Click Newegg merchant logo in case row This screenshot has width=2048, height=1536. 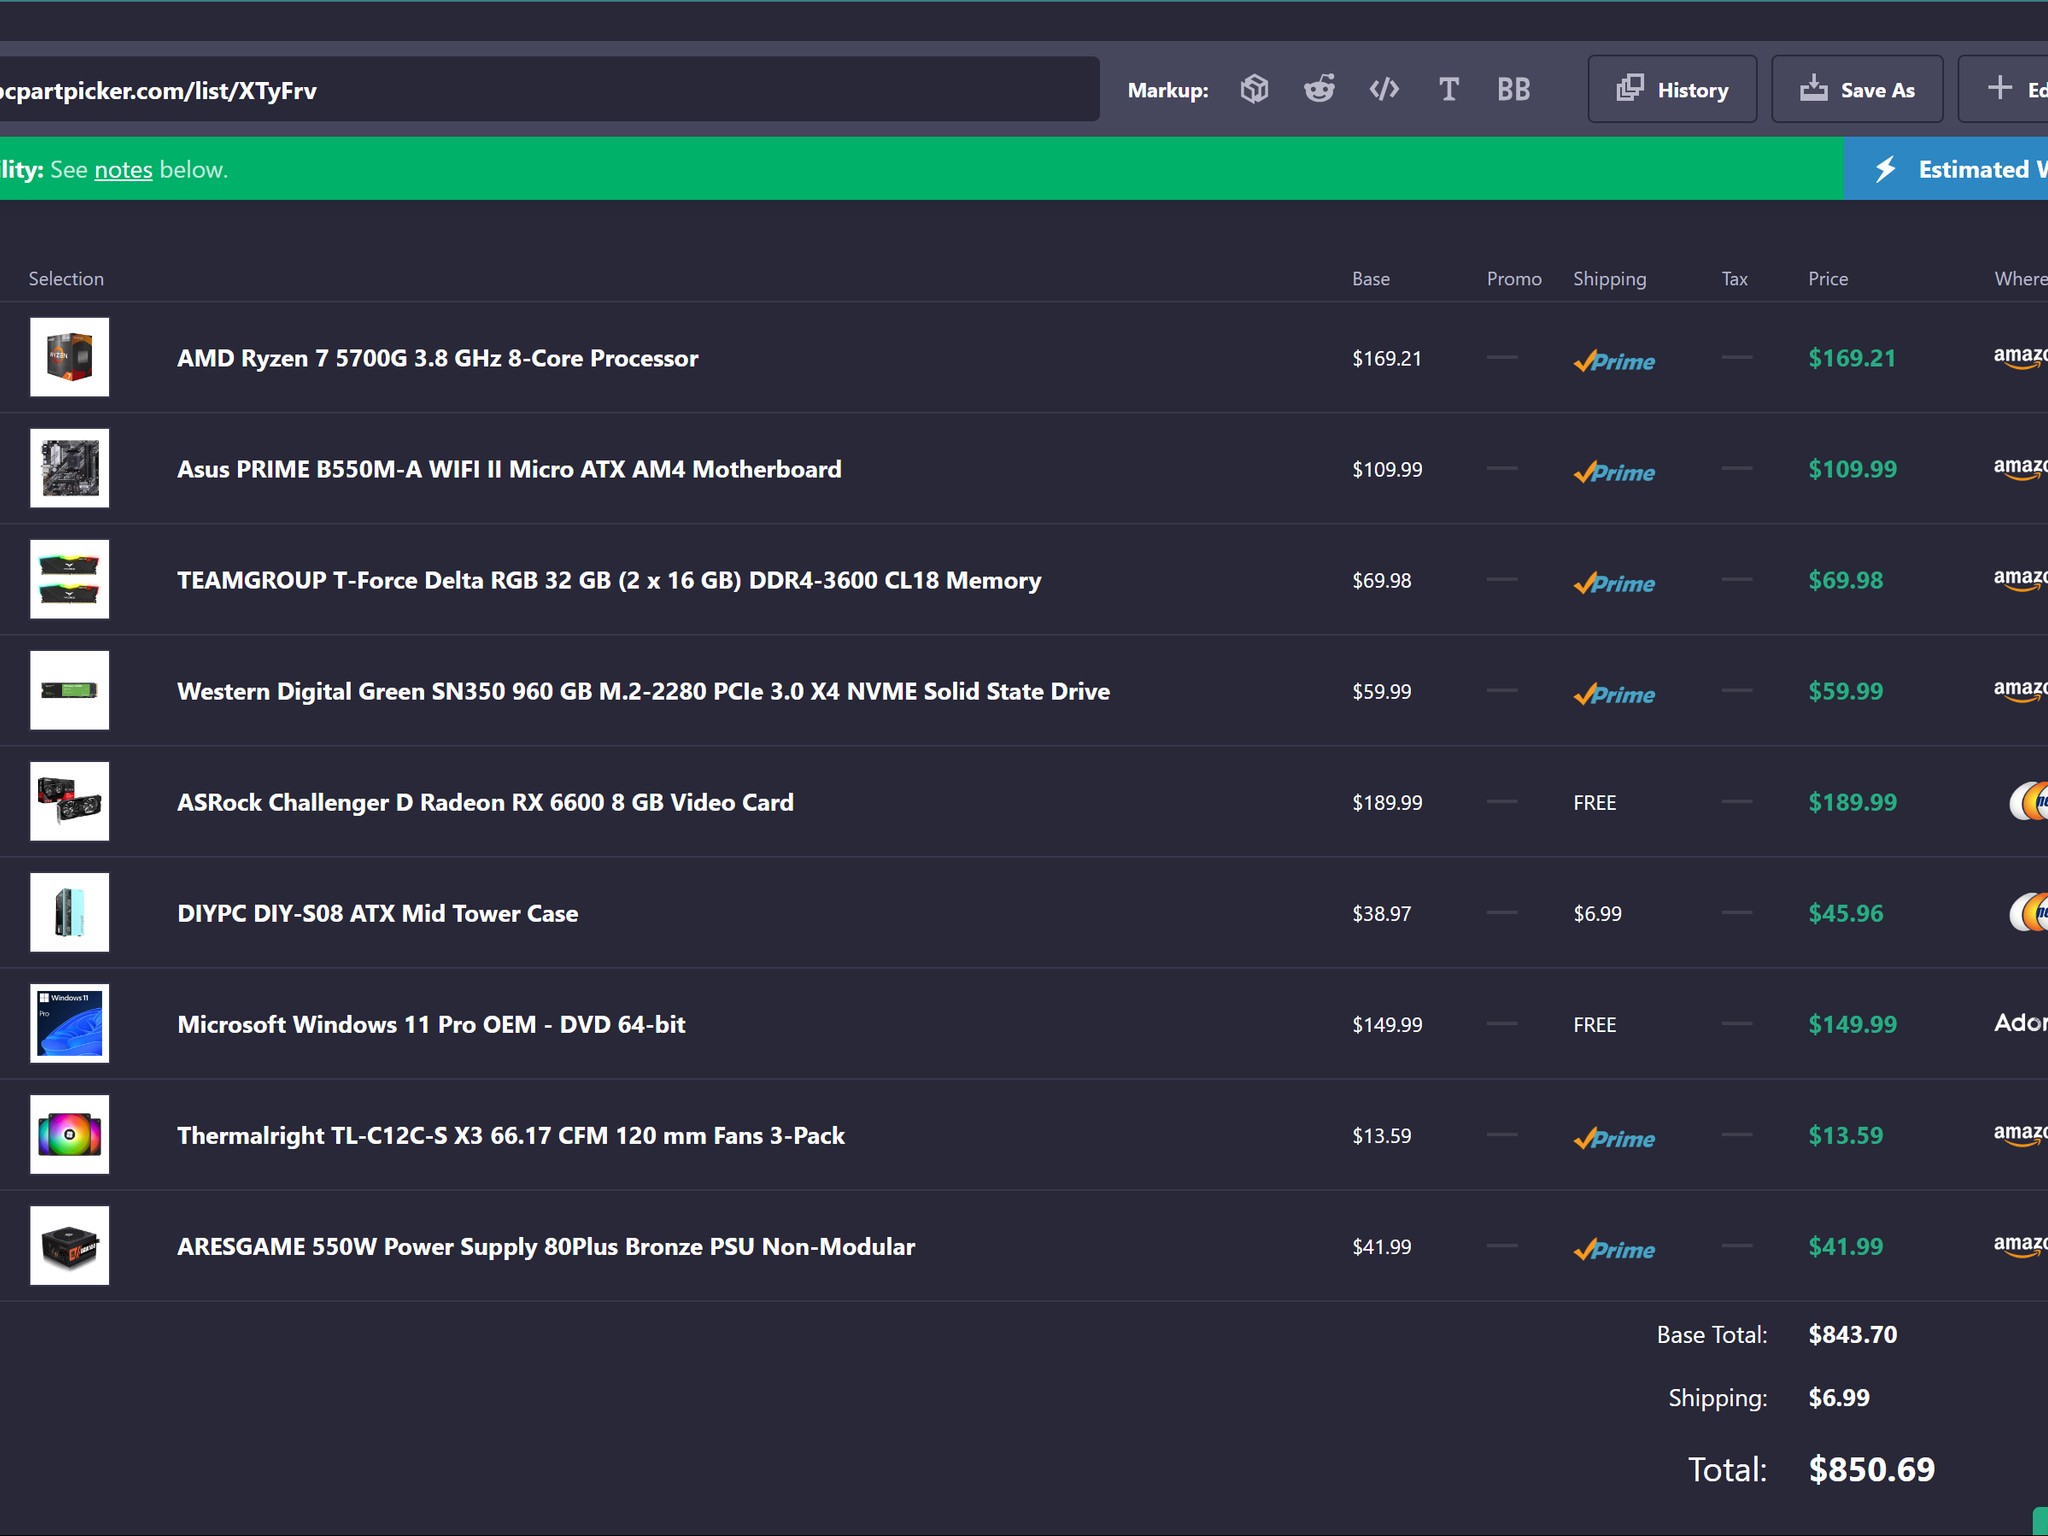tap(2029, 912)
